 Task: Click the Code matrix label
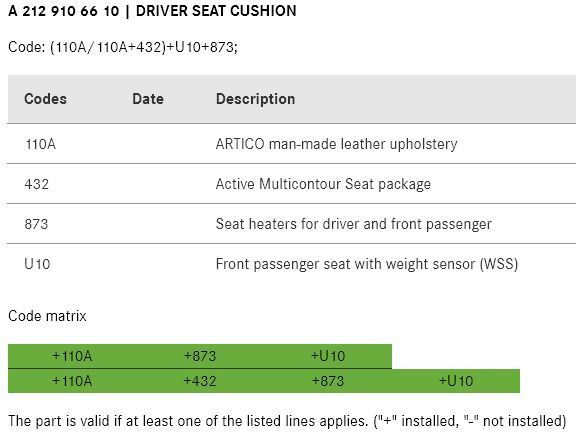coord(47,316)
